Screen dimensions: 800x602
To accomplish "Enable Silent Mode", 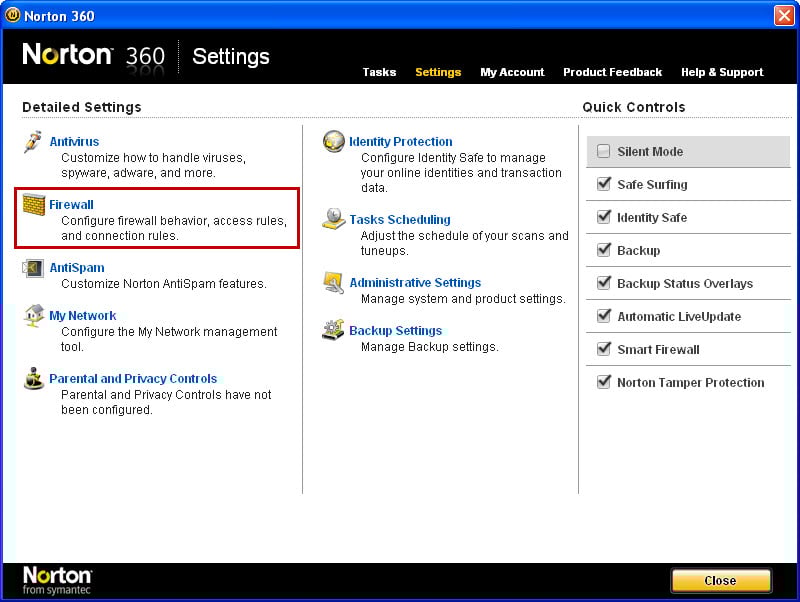I will coord(604,151).
